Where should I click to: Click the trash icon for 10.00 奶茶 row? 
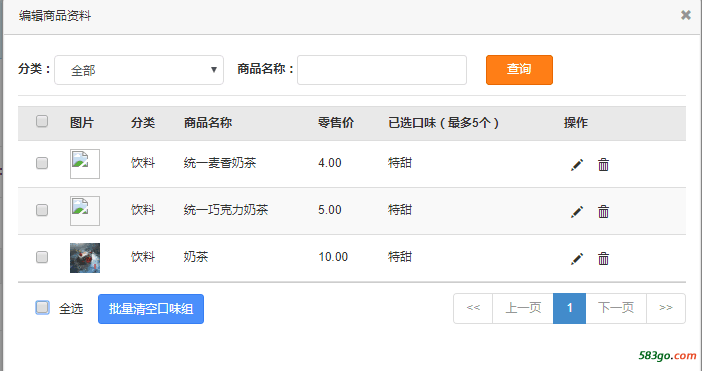(604, 259)
